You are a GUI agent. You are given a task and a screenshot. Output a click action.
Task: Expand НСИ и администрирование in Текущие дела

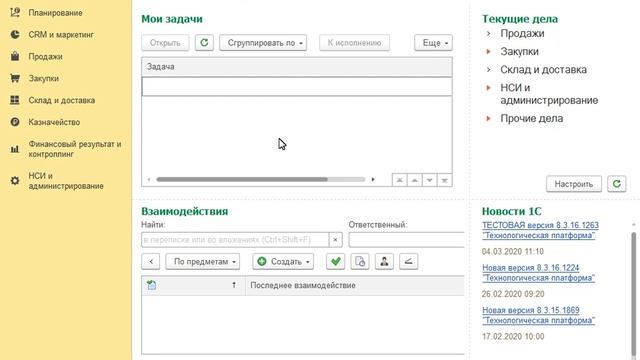tap(488, 88)
